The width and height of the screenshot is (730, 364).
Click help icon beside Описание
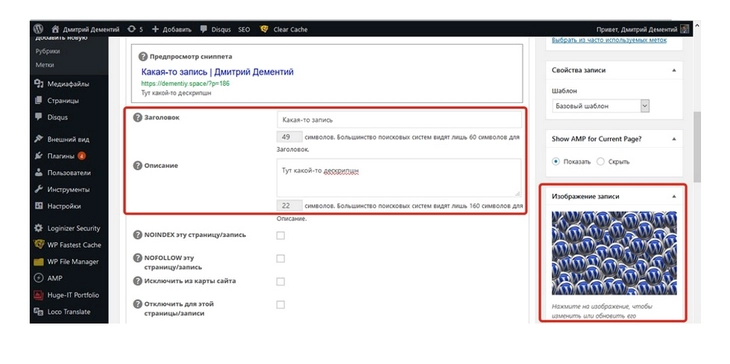tap(137, 166)
